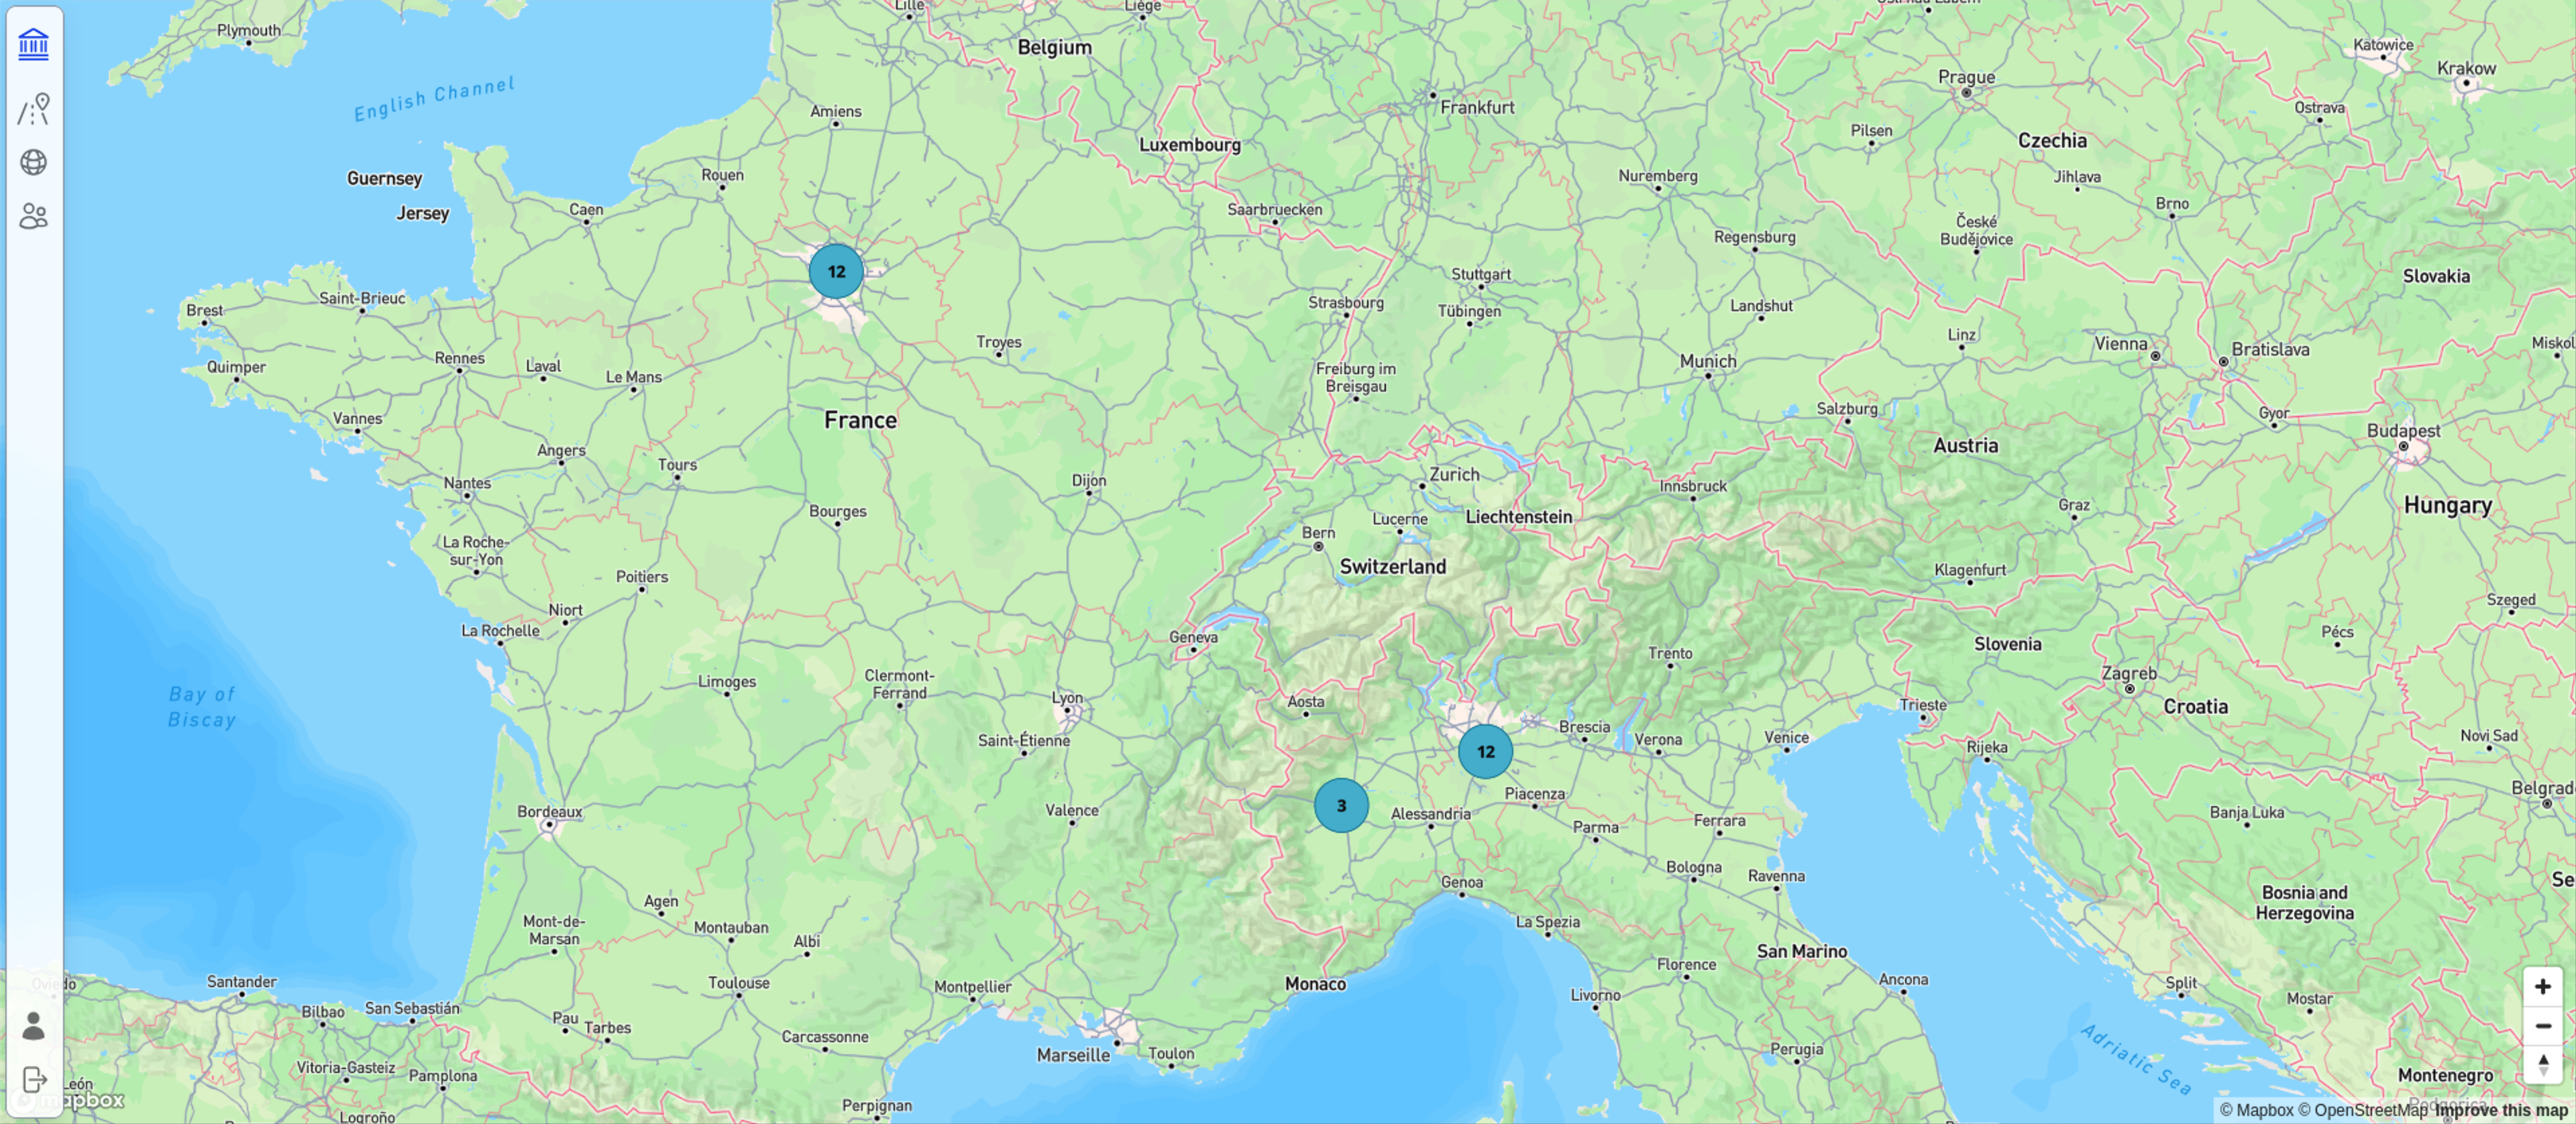The image size is (2576, 1124).
Task: Reset map bearing with compass button
Action: [x=2543, y=1064]
